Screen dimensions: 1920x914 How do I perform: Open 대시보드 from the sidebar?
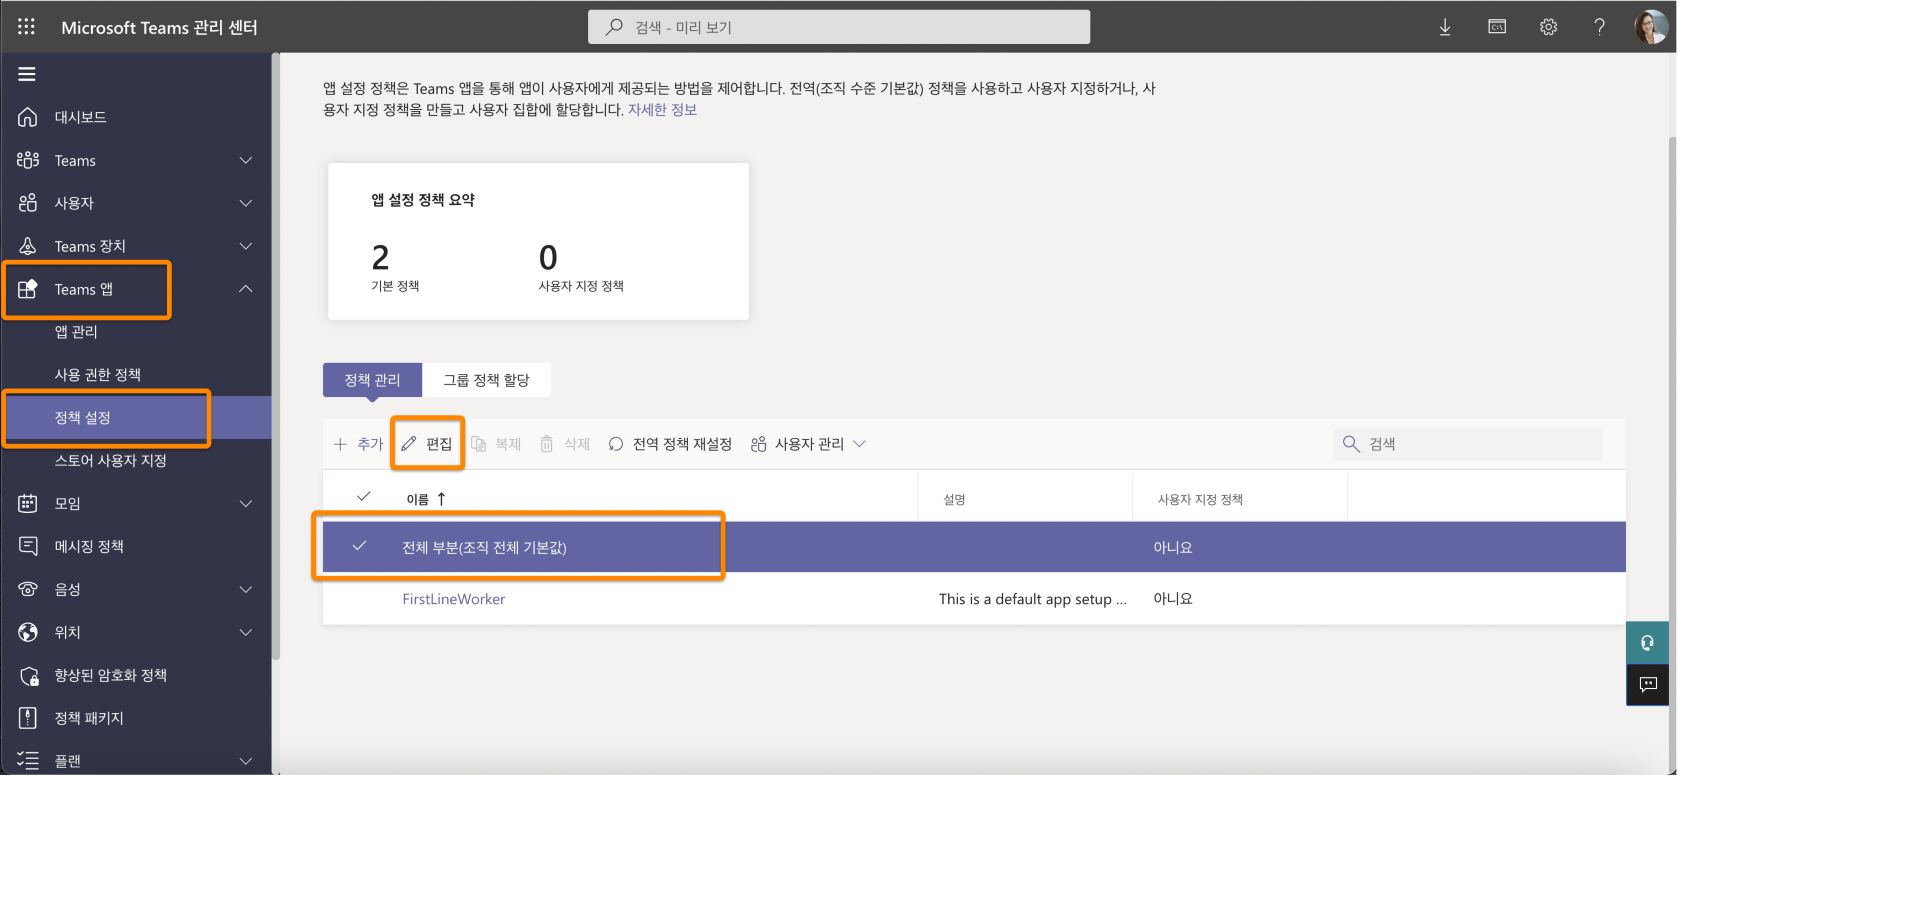pyautogui.click(x=80, y=117)
